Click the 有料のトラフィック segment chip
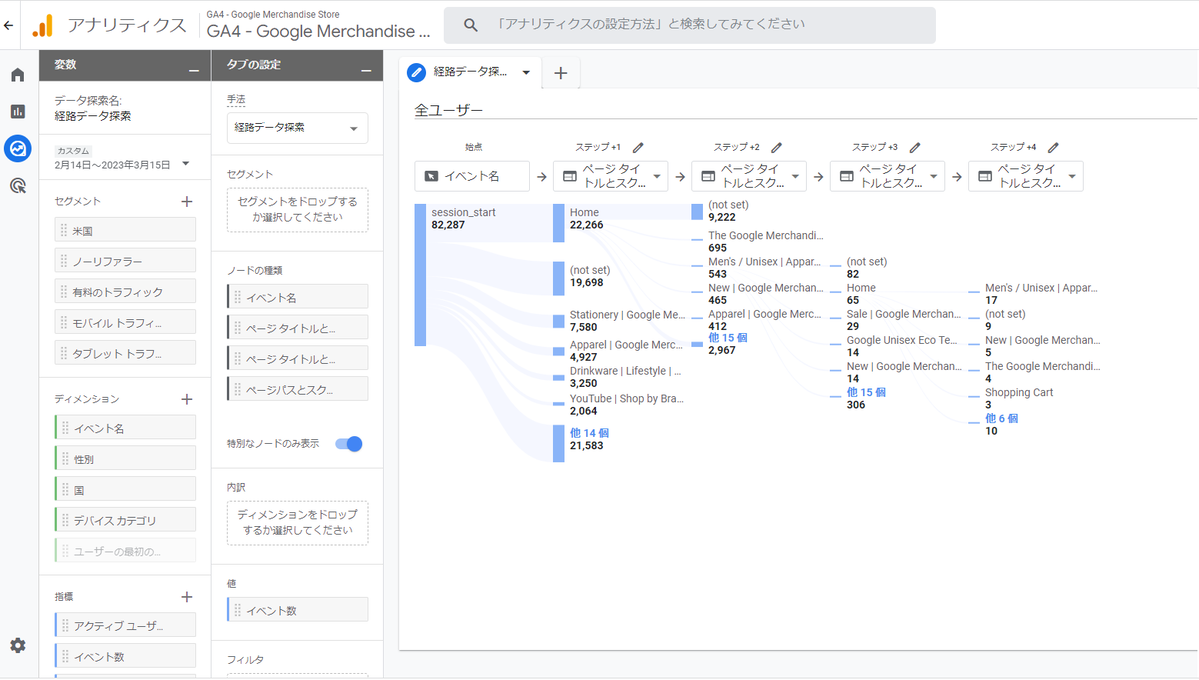This screenshot has height=680, width=1199. click(x=125, y=291)
